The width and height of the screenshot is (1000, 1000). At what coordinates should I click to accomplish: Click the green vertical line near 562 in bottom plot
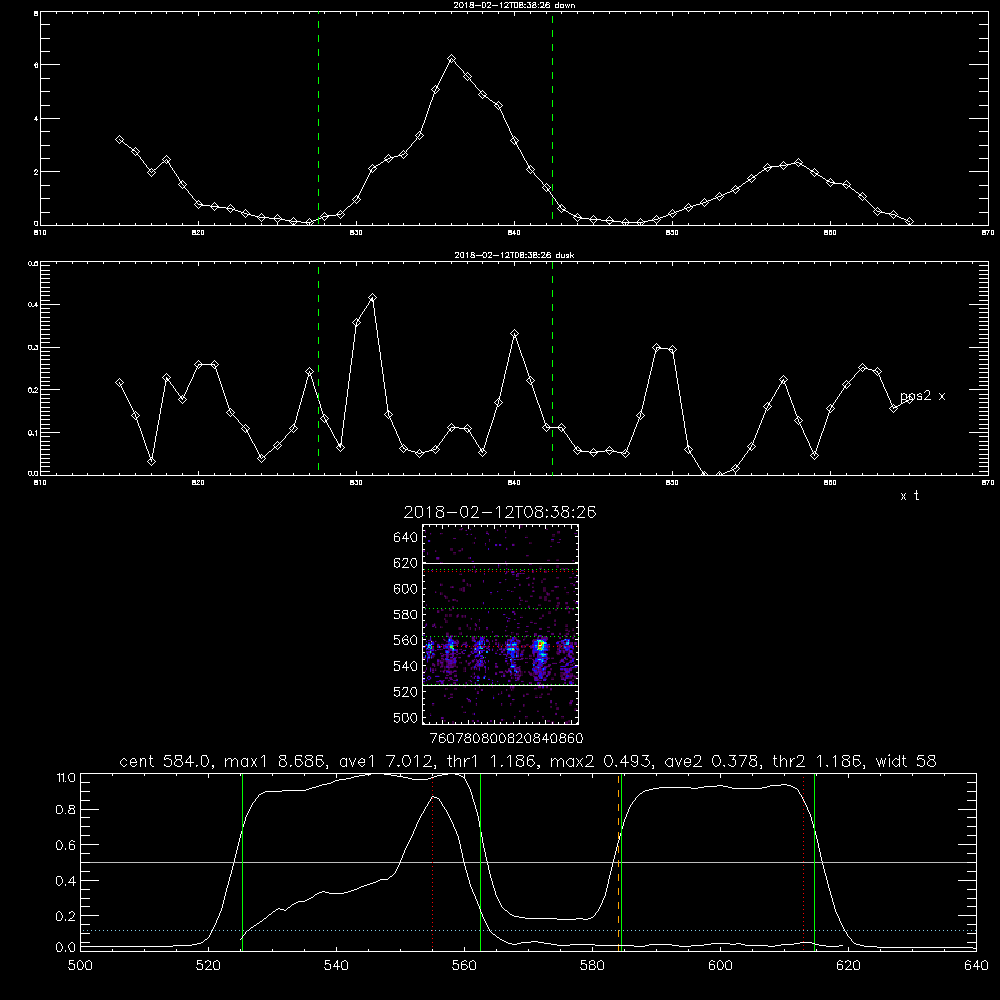tap(480, 861)
